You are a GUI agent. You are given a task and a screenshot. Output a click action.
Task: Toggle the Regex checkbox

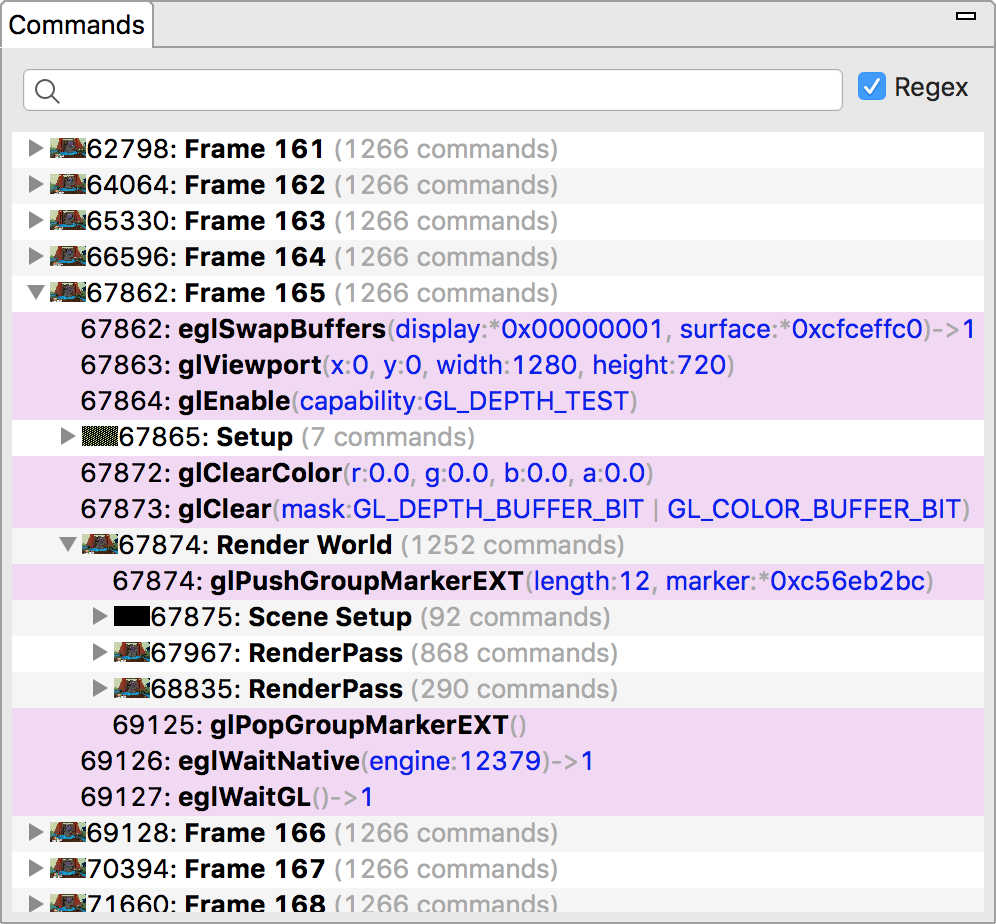[x=872, y=86]
